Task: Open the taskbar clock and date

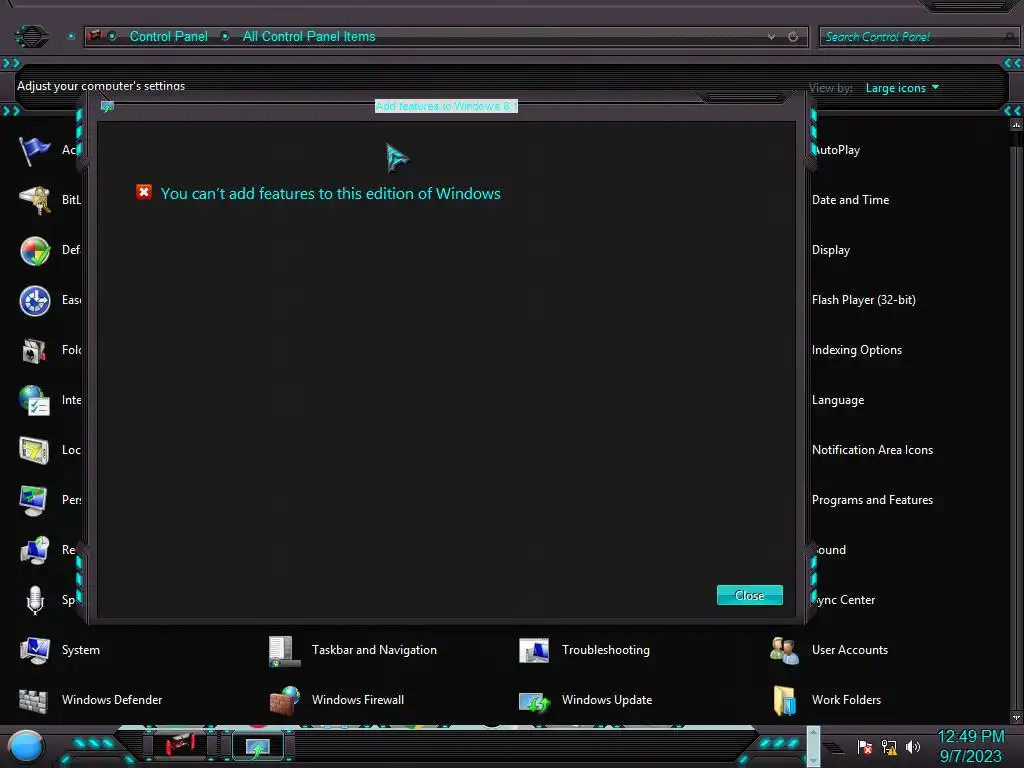Action: 970,746
